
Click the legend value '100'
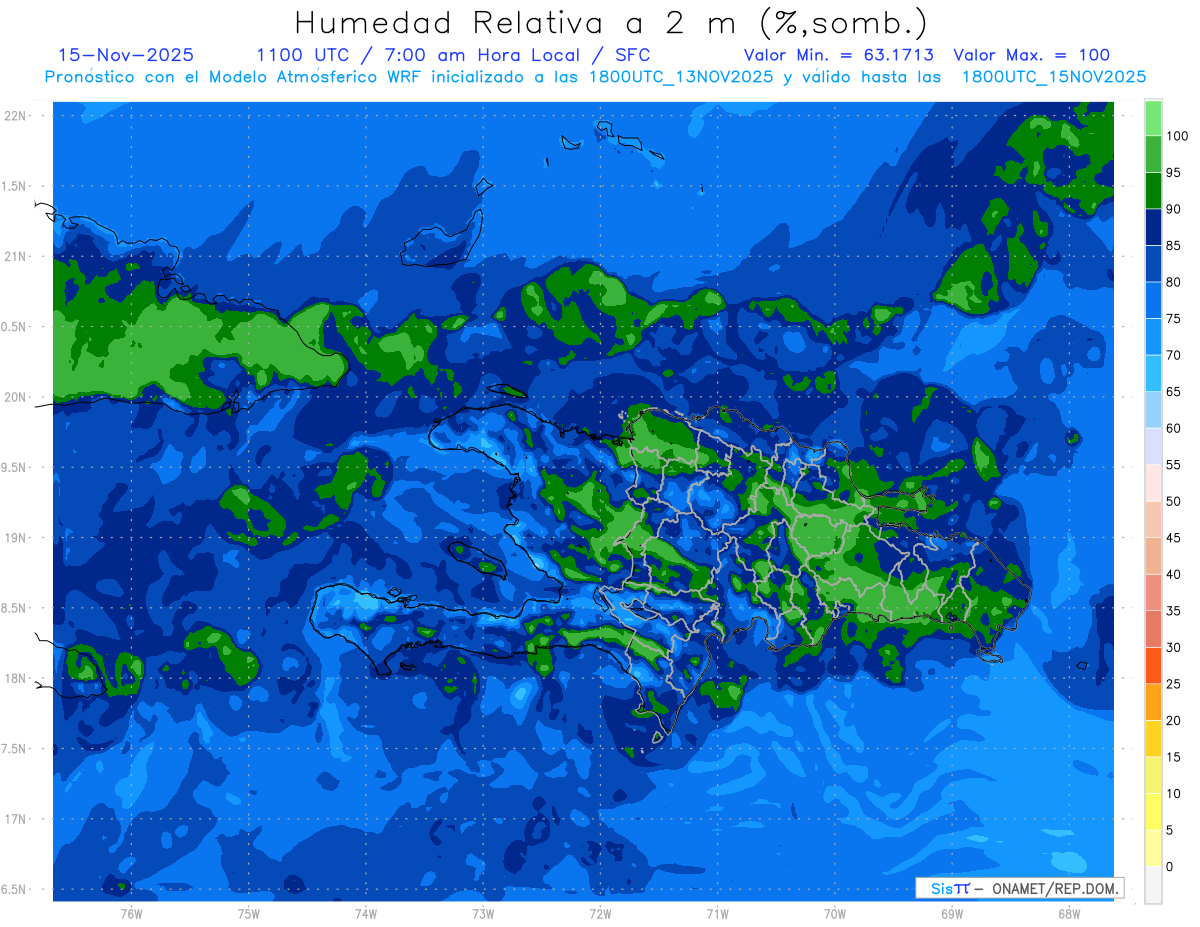click(1176, 136)
